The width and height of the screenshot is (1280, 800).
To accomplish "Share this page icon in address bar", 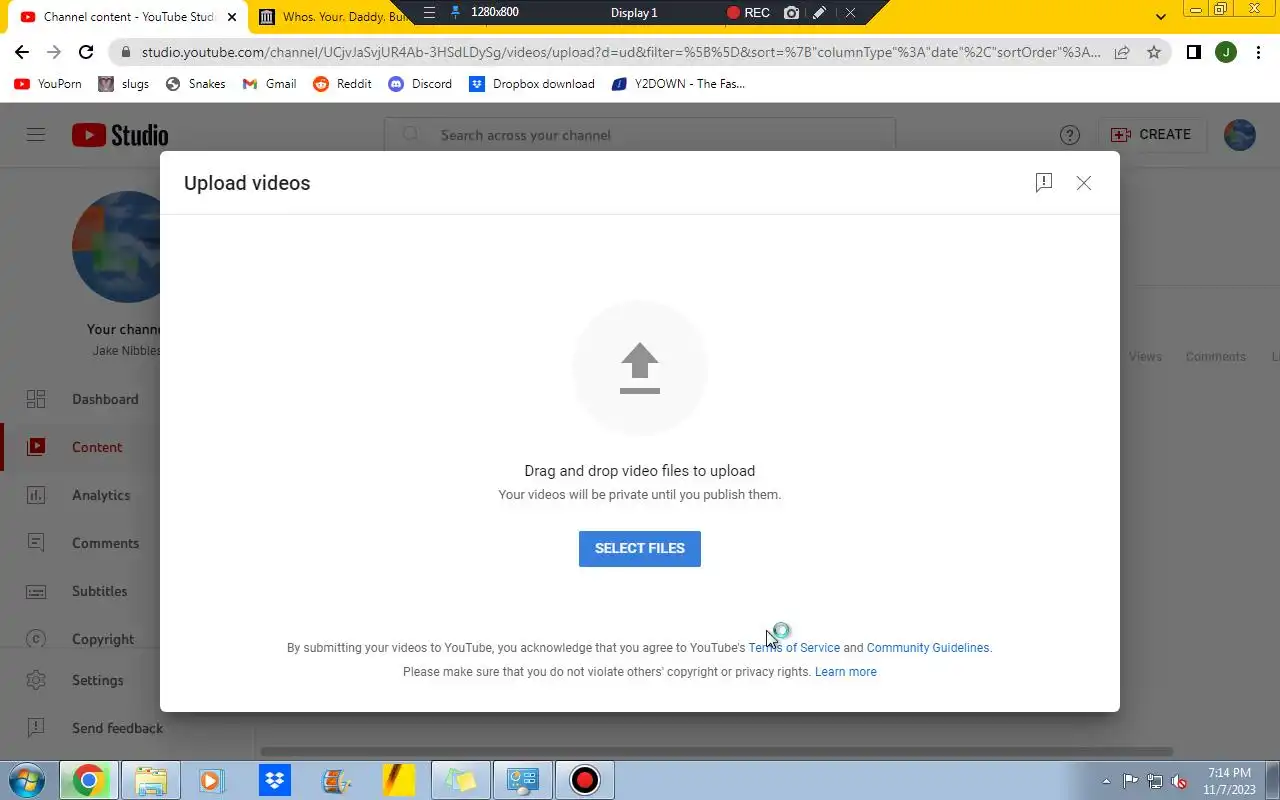I will [1122, 52].
